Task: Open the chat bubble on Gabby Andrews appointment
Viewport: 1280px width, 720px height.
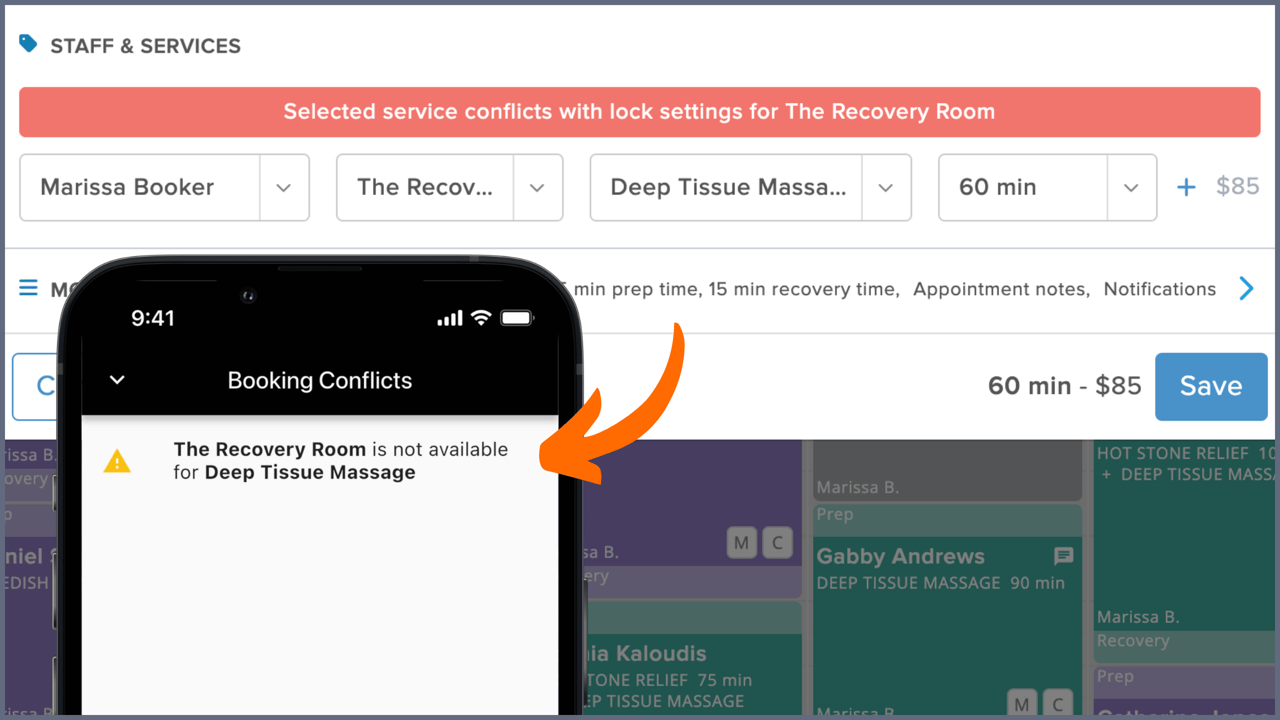Action: pyautogui.click(x=1063, y=557)
